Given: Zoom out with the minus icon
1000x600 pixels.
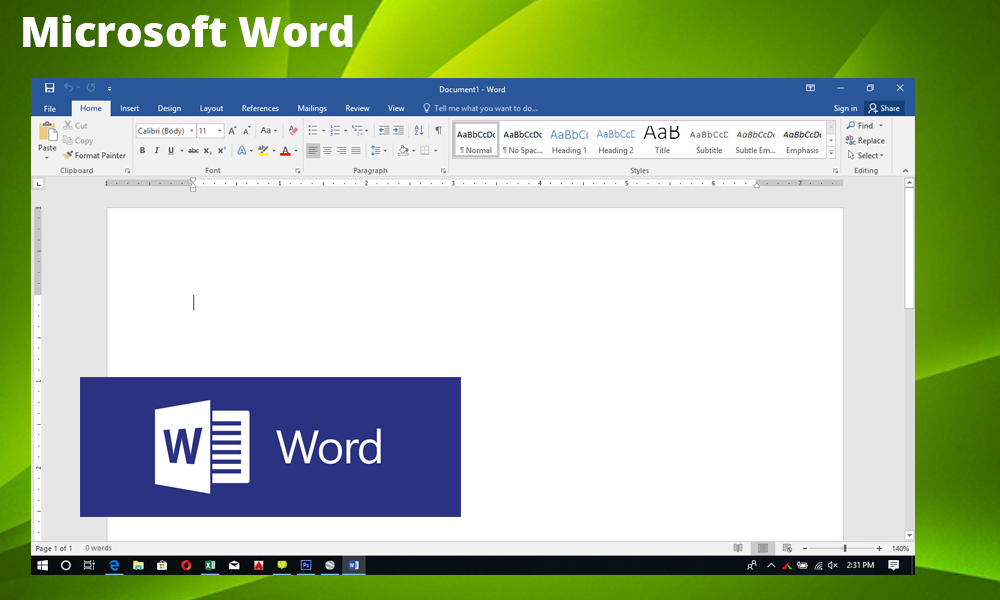Looking at the screenshot, I should point(805,548).
